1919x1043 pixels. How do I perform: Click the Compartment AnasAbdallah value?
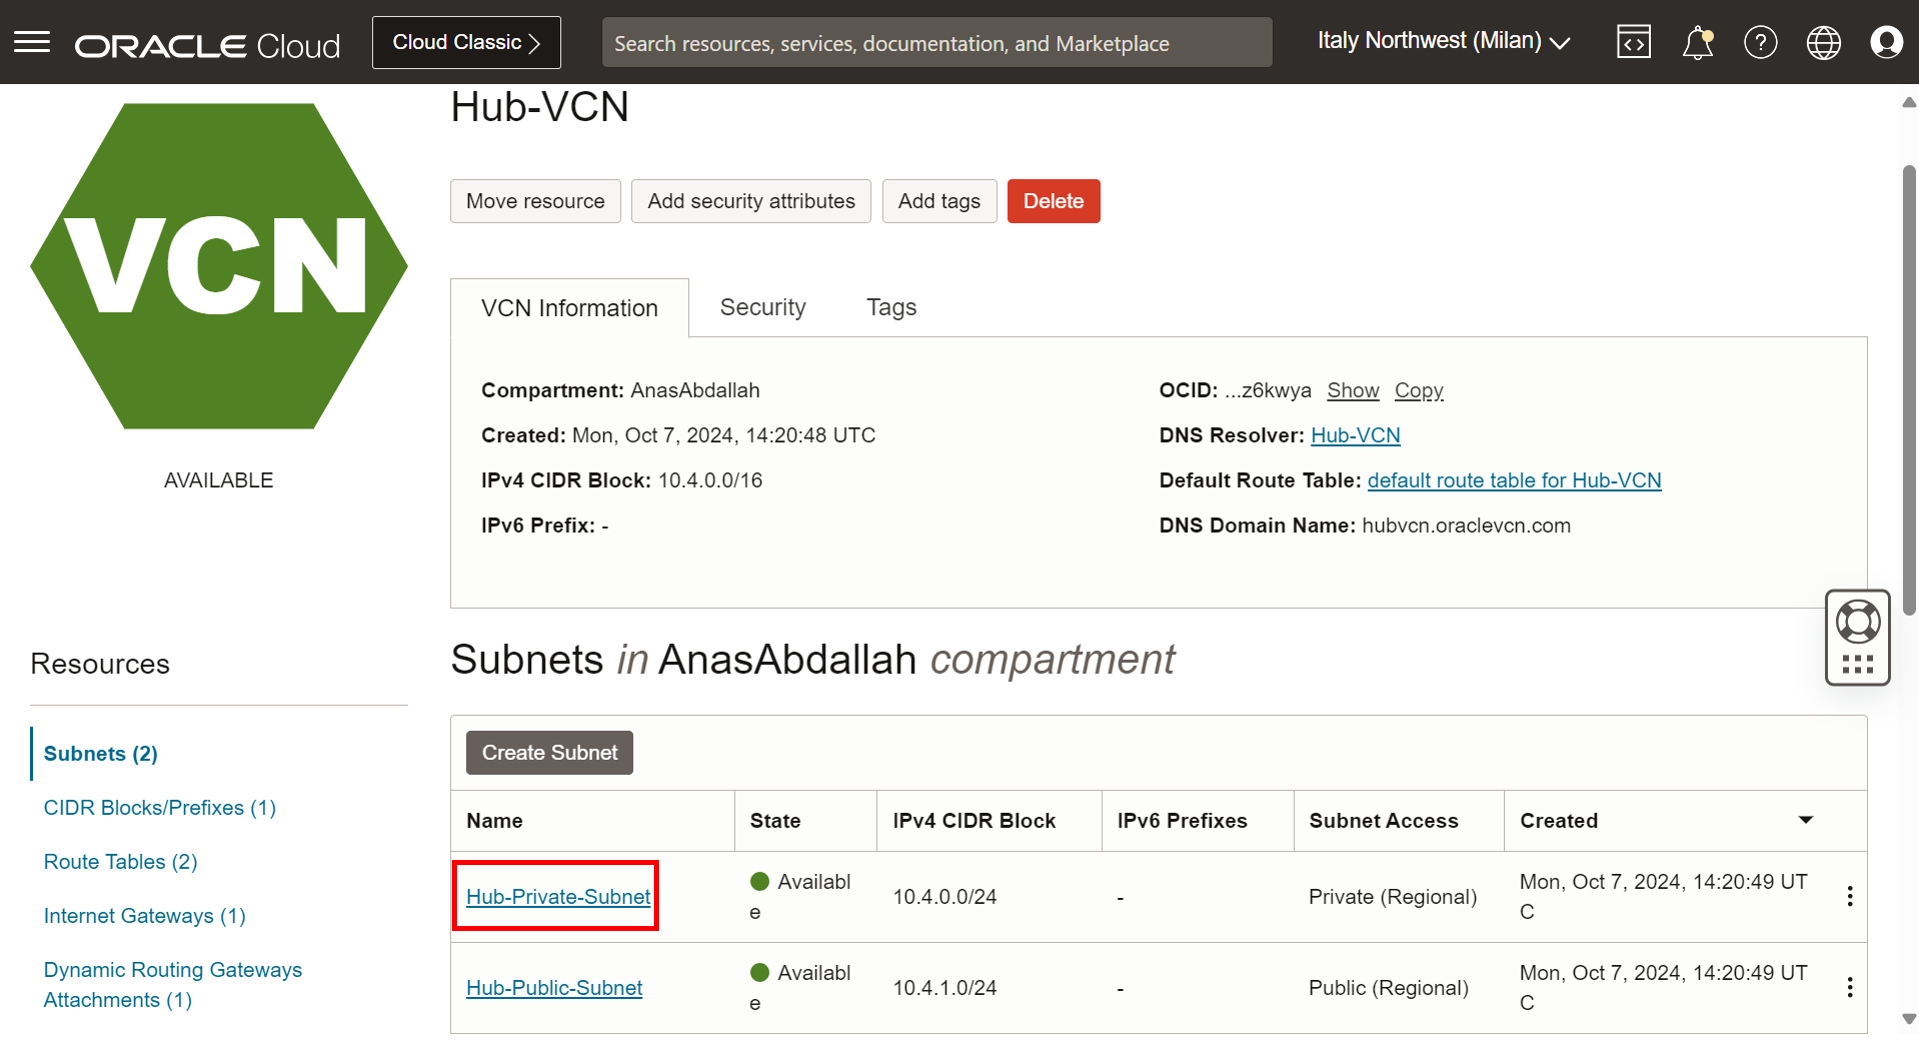click(695, 390)
